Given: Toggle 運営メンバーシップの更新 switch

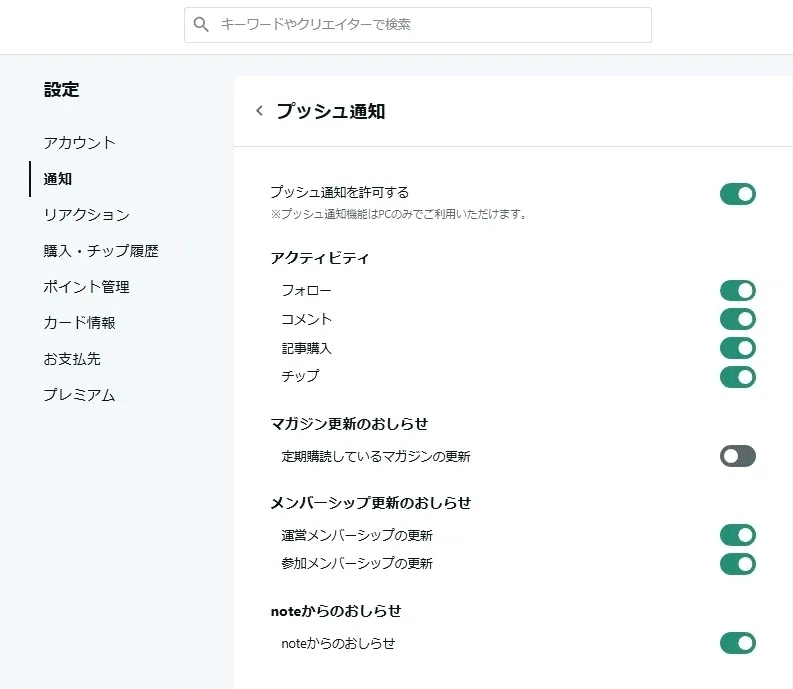Looking at the screenshot, I should point(737,535).
